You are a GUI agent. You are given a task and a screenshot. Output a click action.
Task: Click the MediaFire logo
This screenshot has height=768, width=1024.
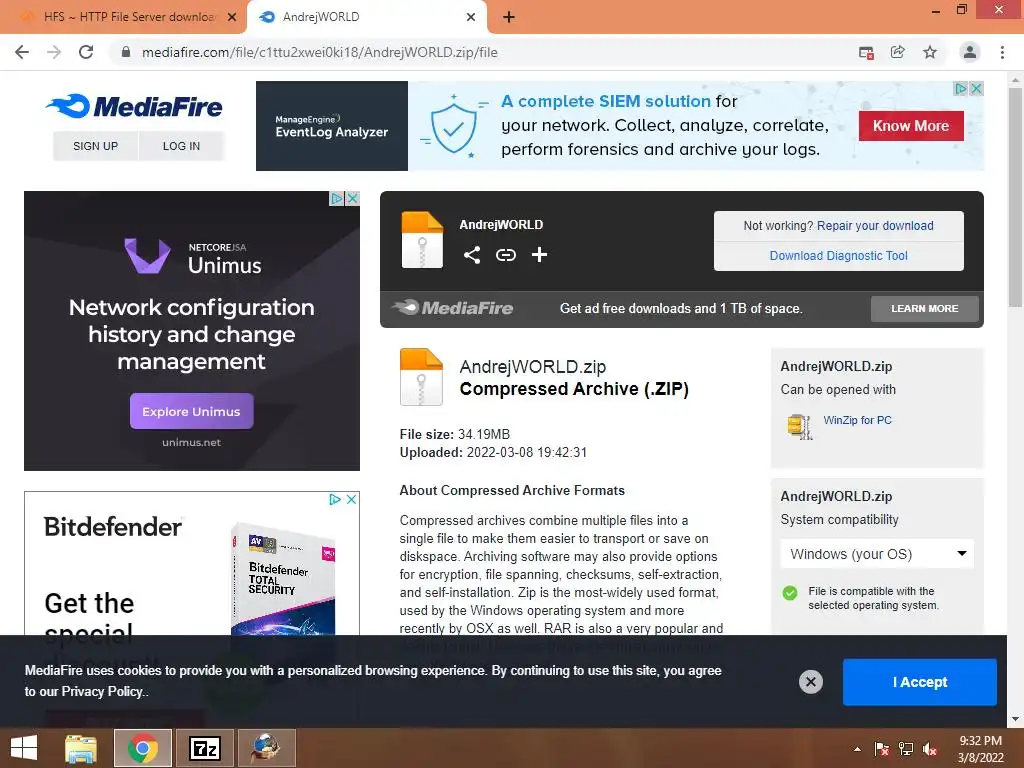134,106
